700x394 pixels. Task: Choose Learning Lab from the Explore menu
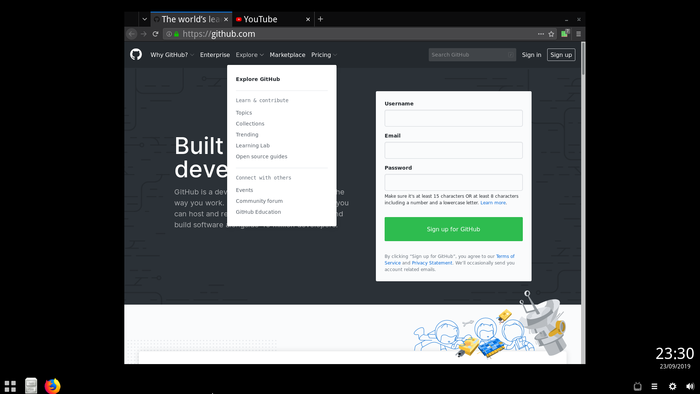coord(253,145)
